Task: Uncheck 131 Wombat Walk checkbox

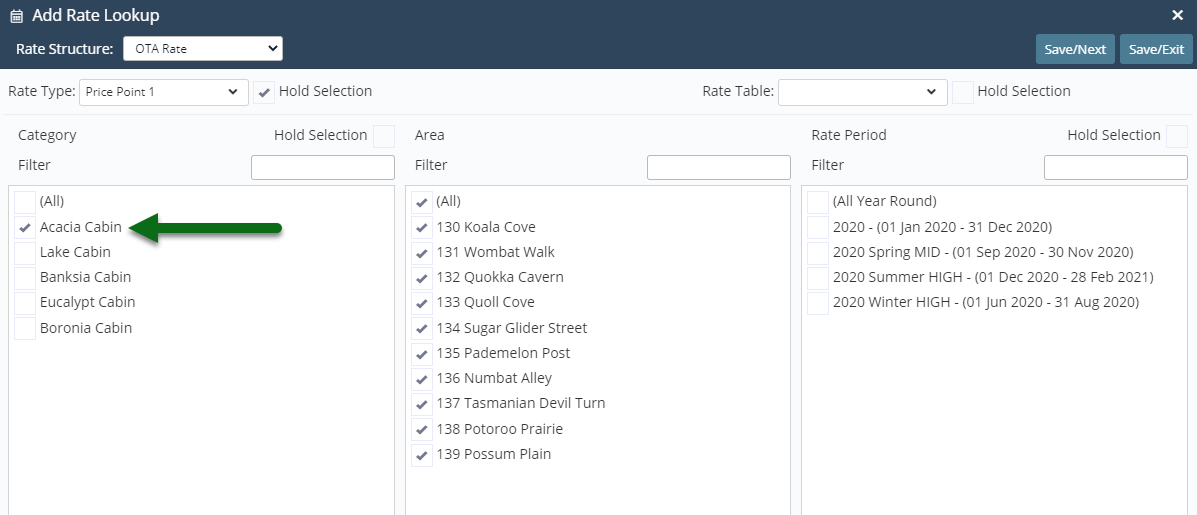Action: coord(422,253)
